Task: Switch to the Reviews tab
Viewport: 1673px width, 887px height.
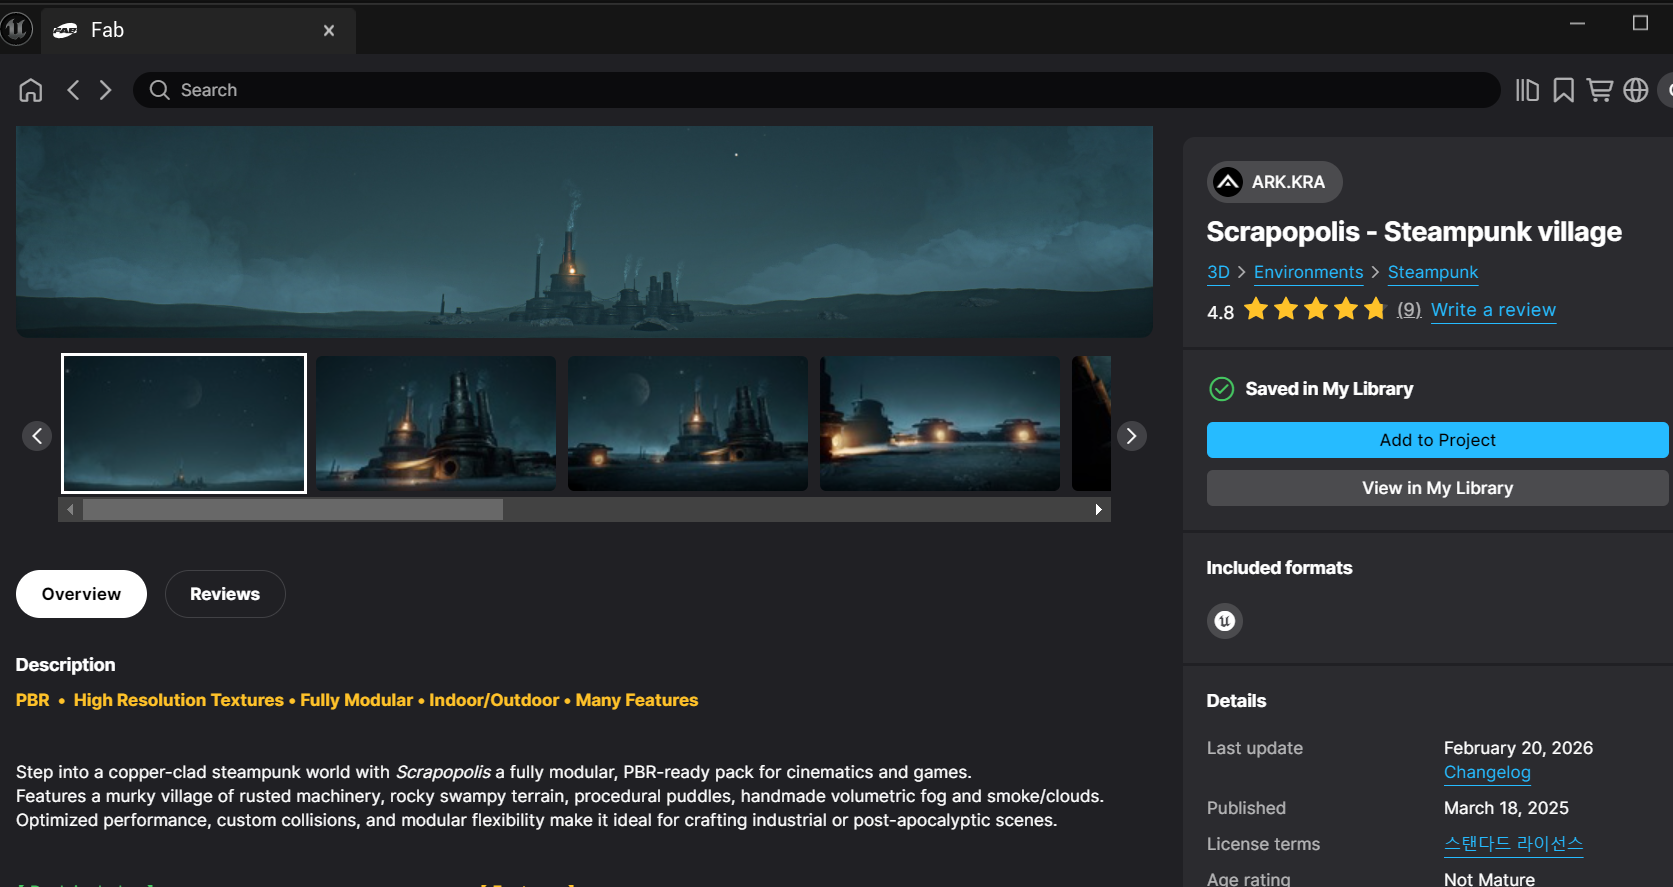Action: [225, 594]
